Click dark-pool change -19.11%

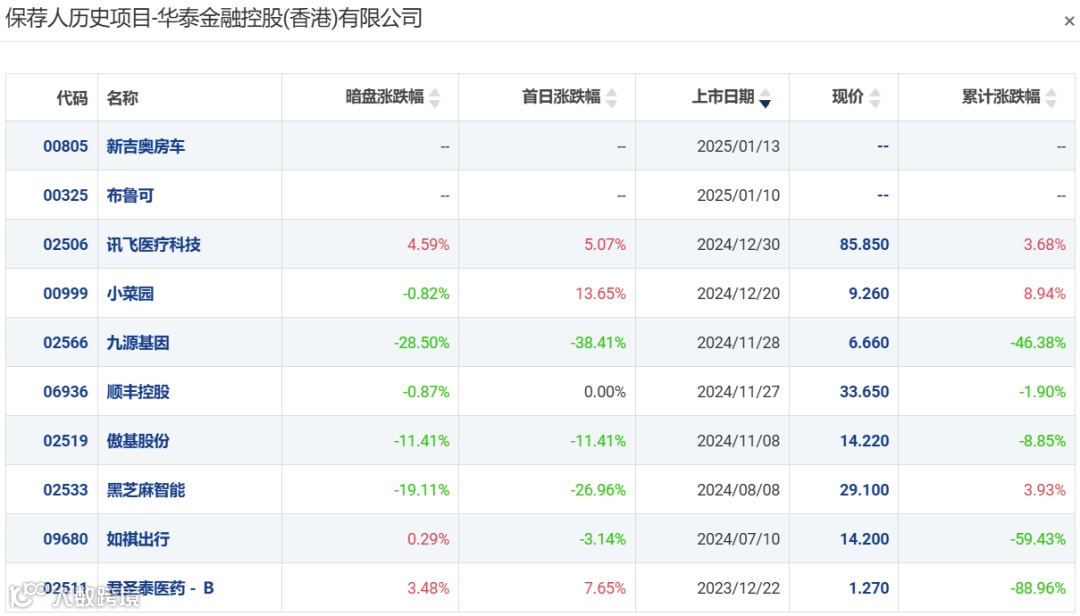tap(422, 490)
